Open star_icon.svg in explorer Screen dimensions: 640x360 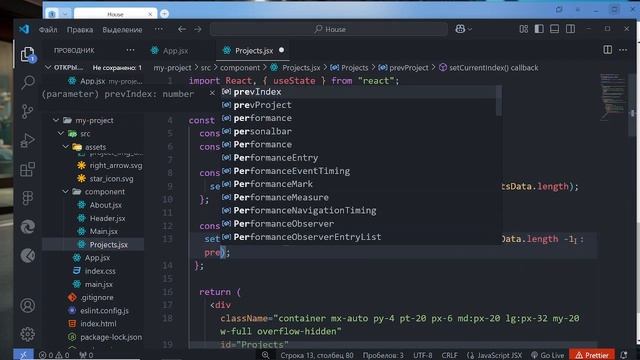111,178
